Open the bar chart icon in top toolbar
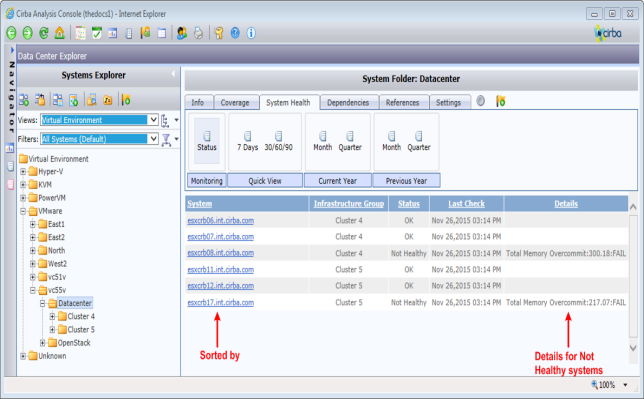The width and height of the screenshot is (644, 399). [113, 33]
